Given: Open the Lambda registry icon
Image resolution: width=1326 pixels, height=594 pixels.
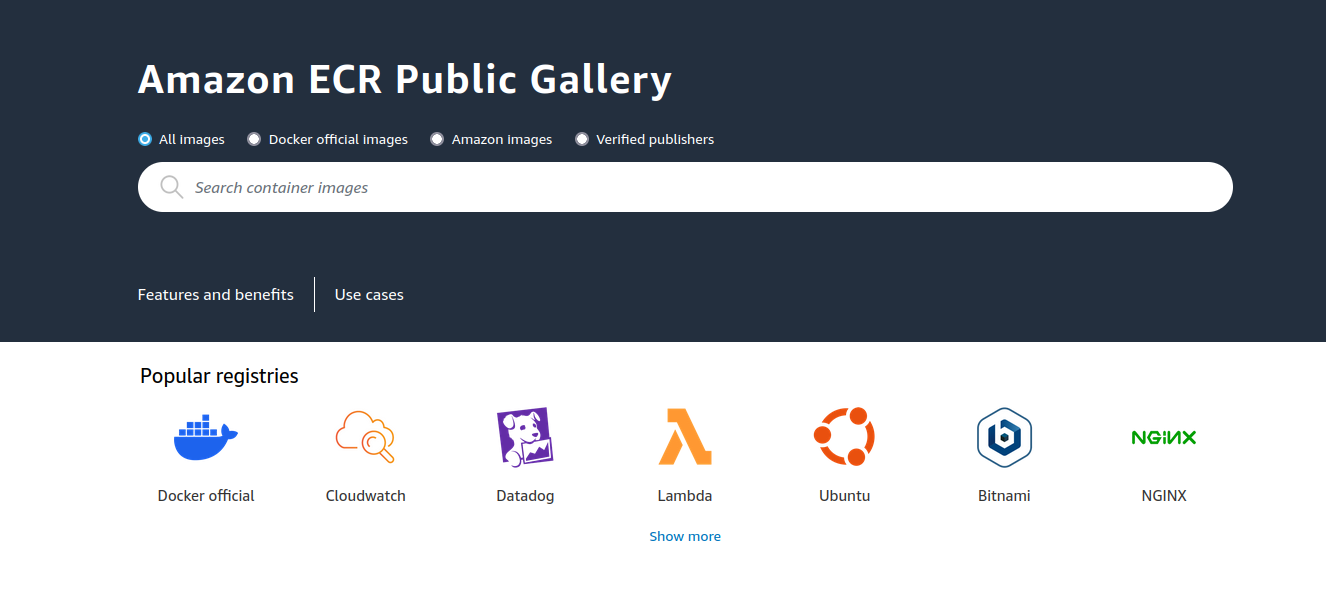Looking at the screenshot, I should (685, 437).
